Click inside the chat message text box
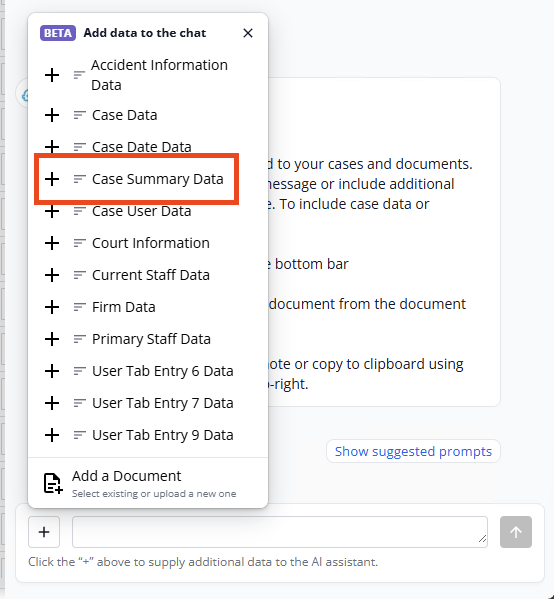The image size is (554, 599). (x=280, y=532)
